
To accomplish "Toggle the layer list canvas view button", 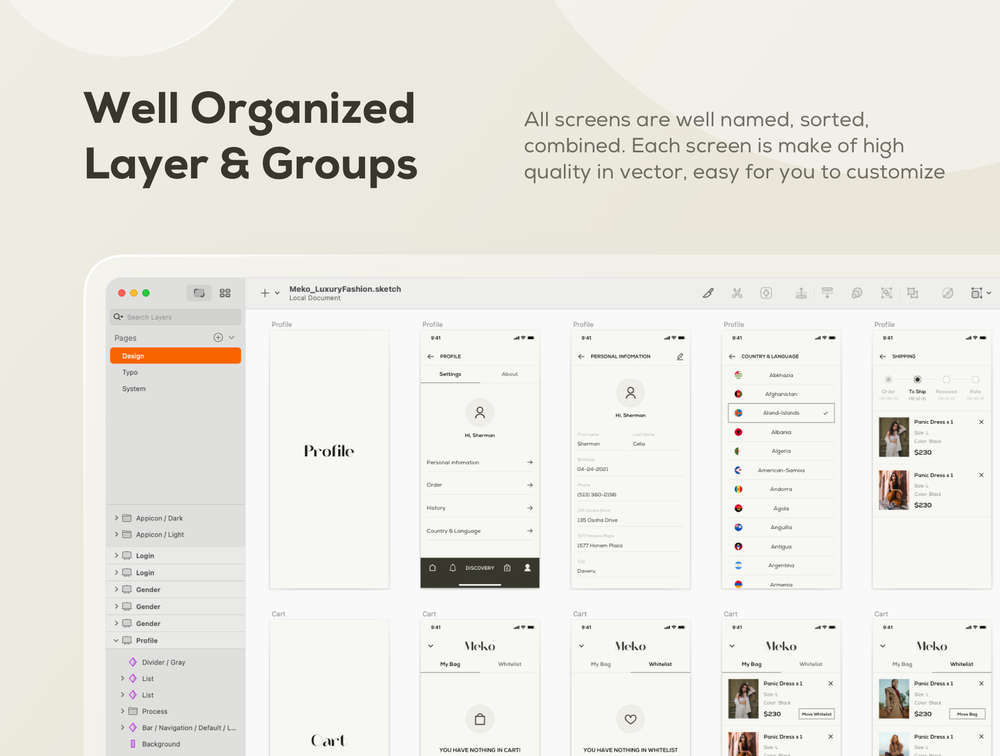I will click(199, 293).
